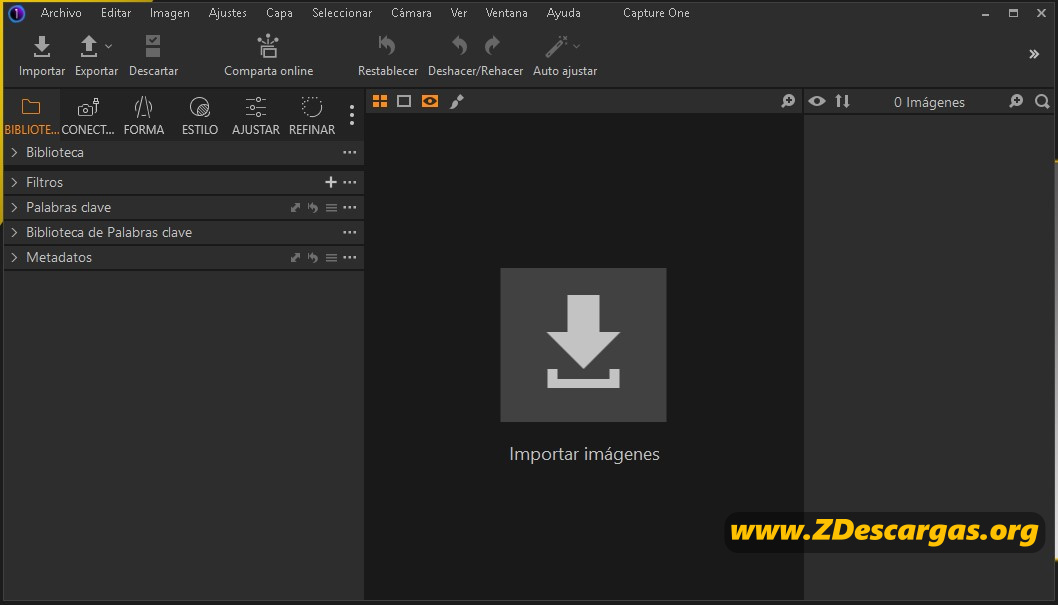This screenshot has height=605, width=1058.
Task: Click the large Importar imágenes tile
Action: click(583, 345)
